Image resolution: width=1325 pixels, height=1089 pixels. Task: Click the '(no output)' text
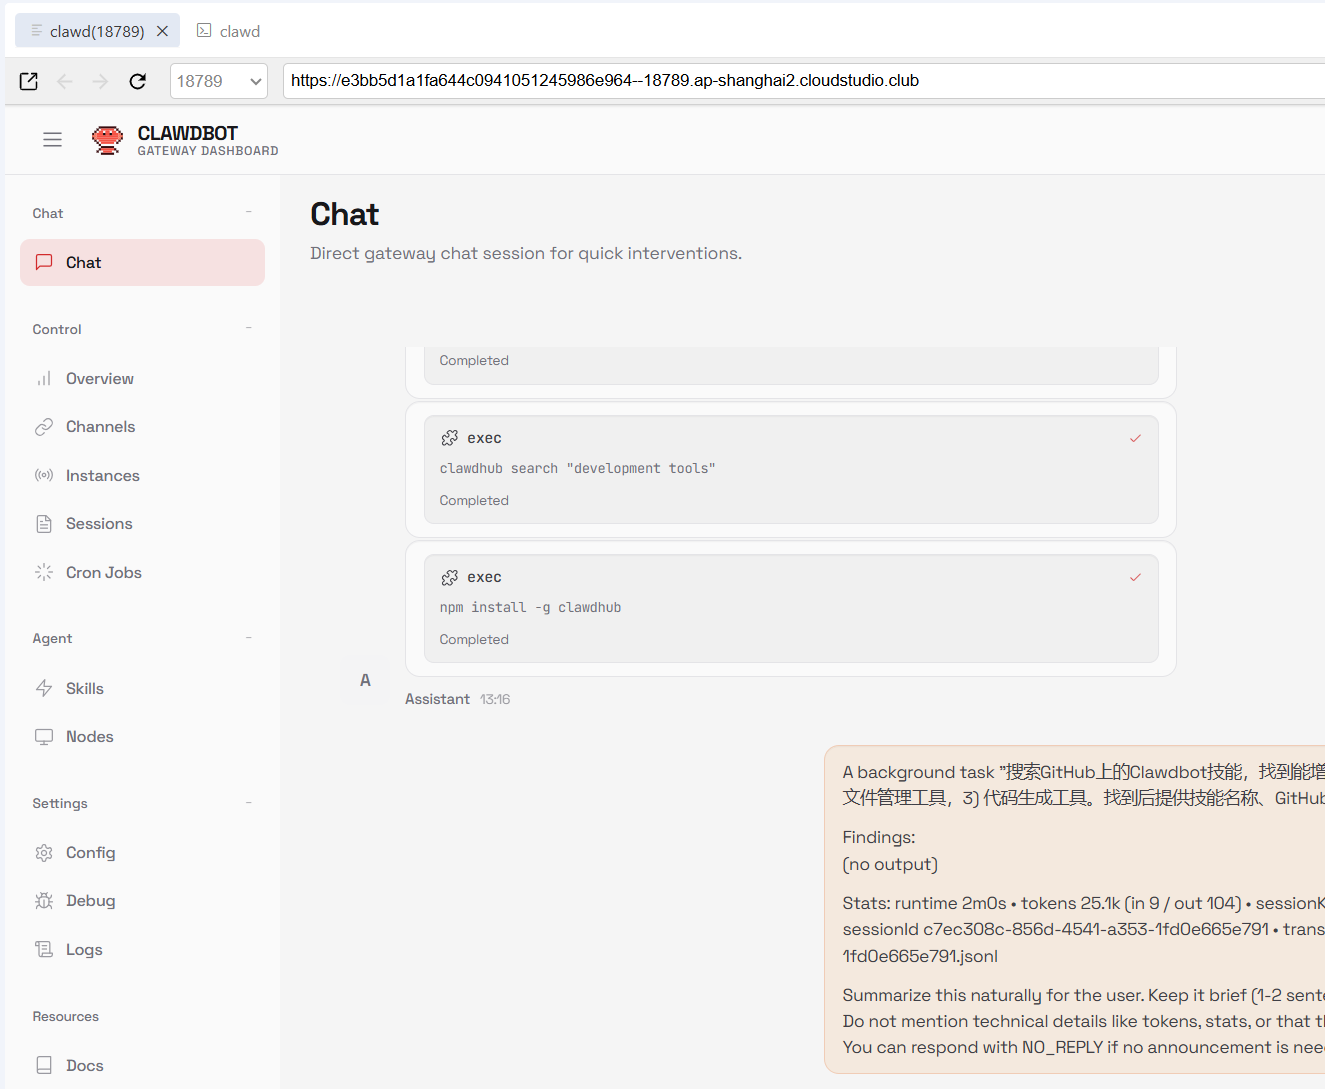pos(890,864)
